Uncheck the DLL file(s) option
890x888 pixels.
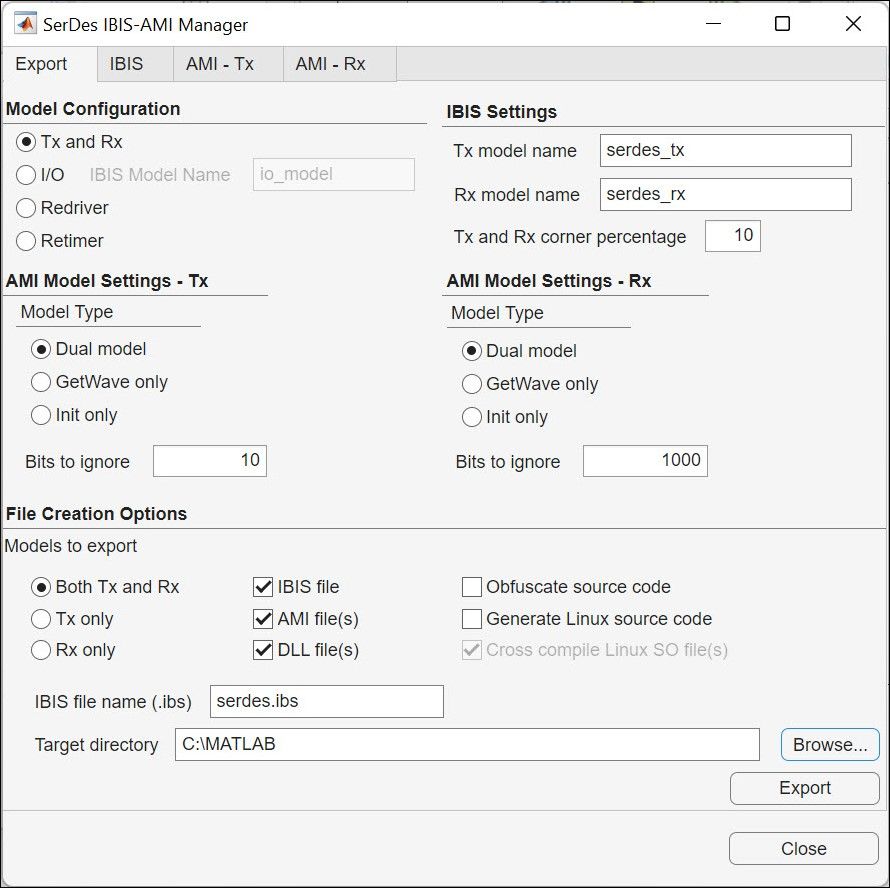click(262, 651)
